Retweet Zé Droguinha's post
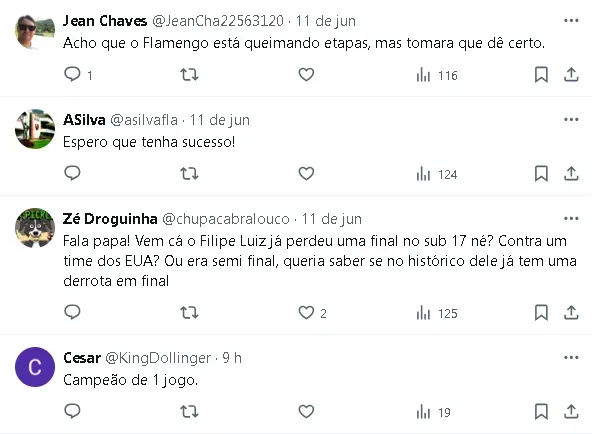 point(189,312)
